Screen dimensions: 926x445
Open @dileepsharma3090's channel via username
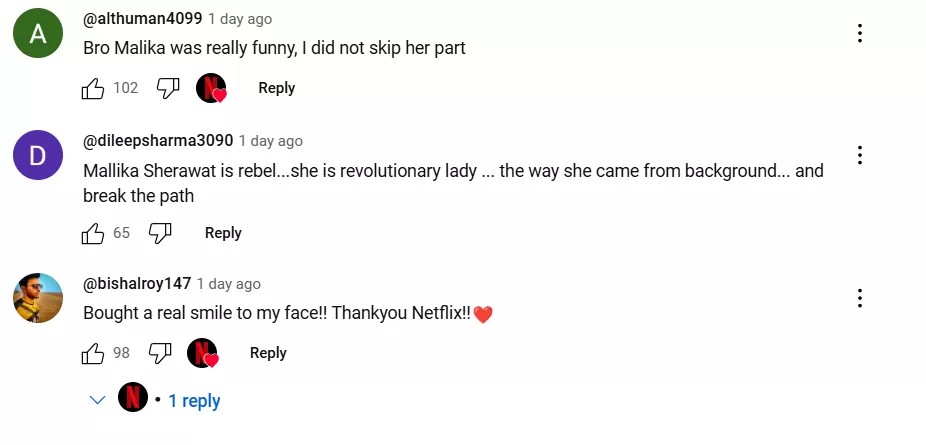point(158,141)
